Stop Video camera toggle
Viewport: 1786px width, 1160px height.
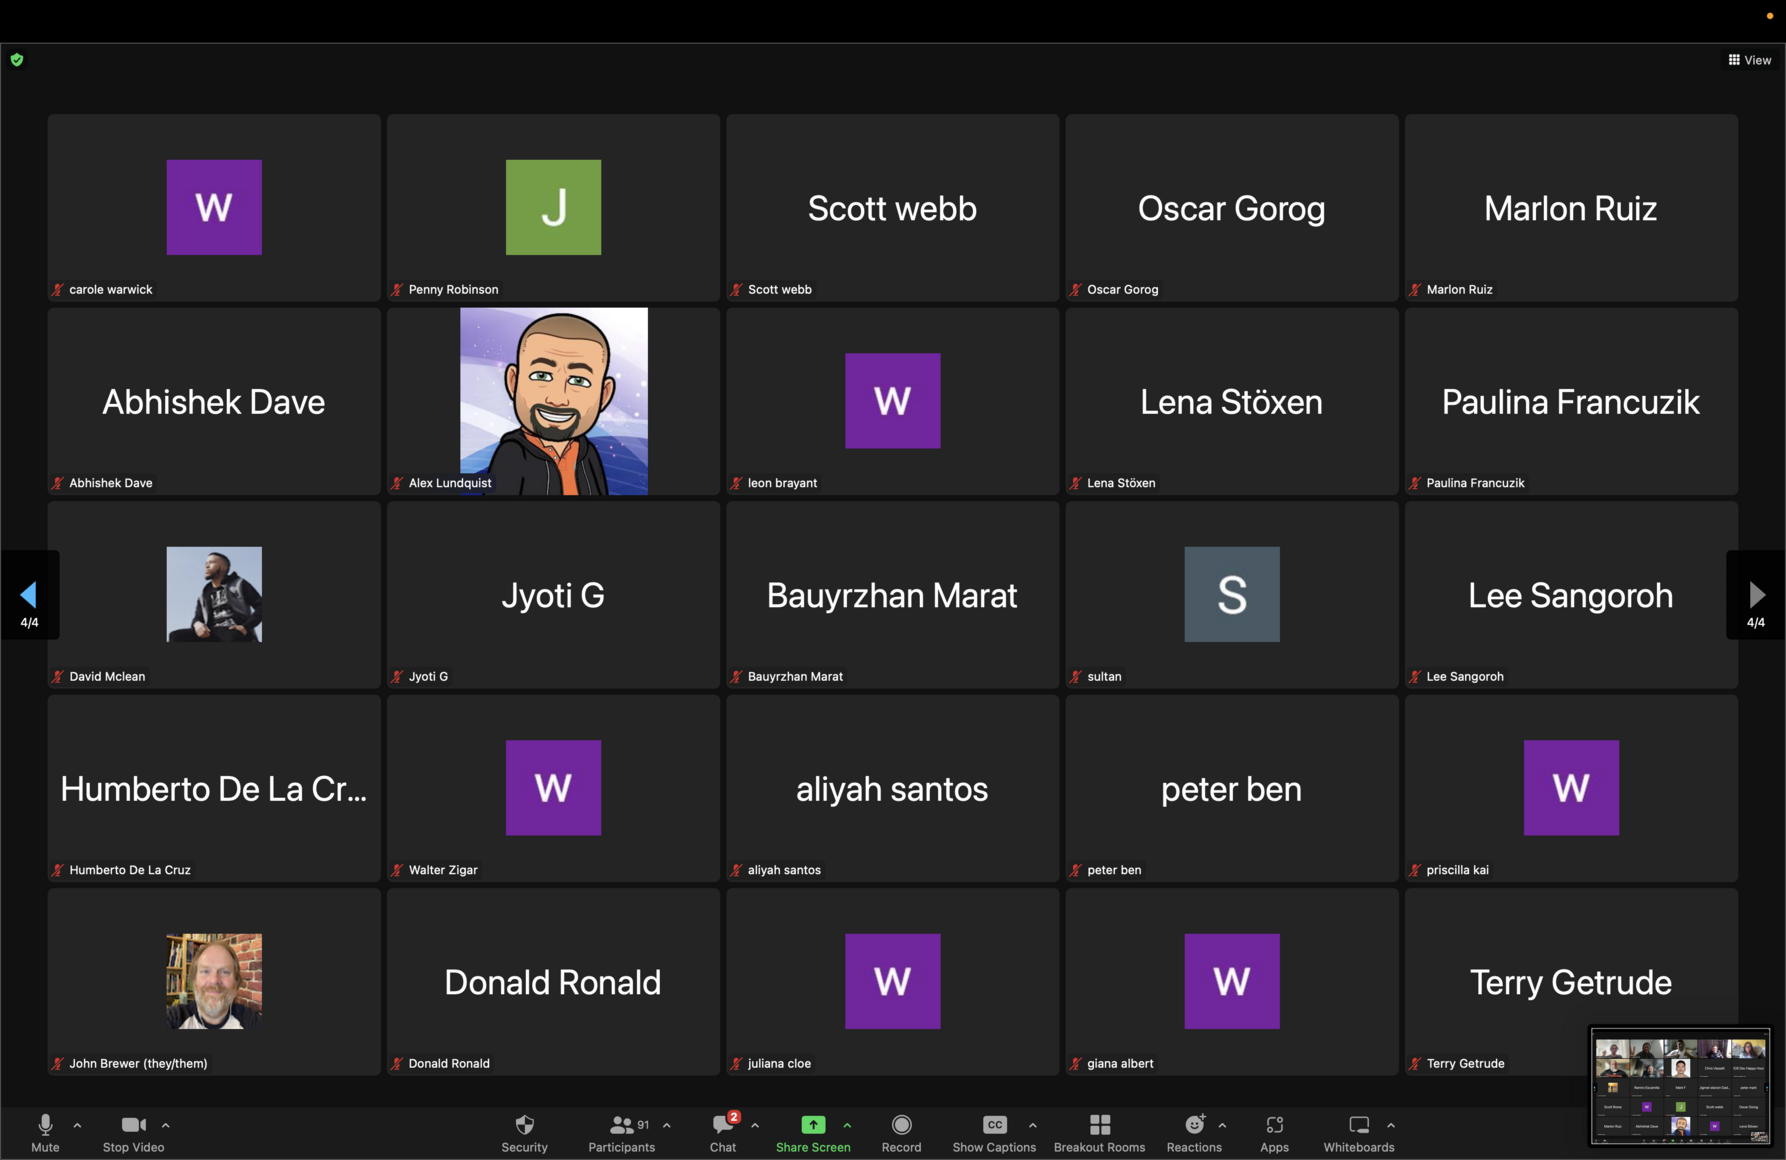[x=133, y=1133]
